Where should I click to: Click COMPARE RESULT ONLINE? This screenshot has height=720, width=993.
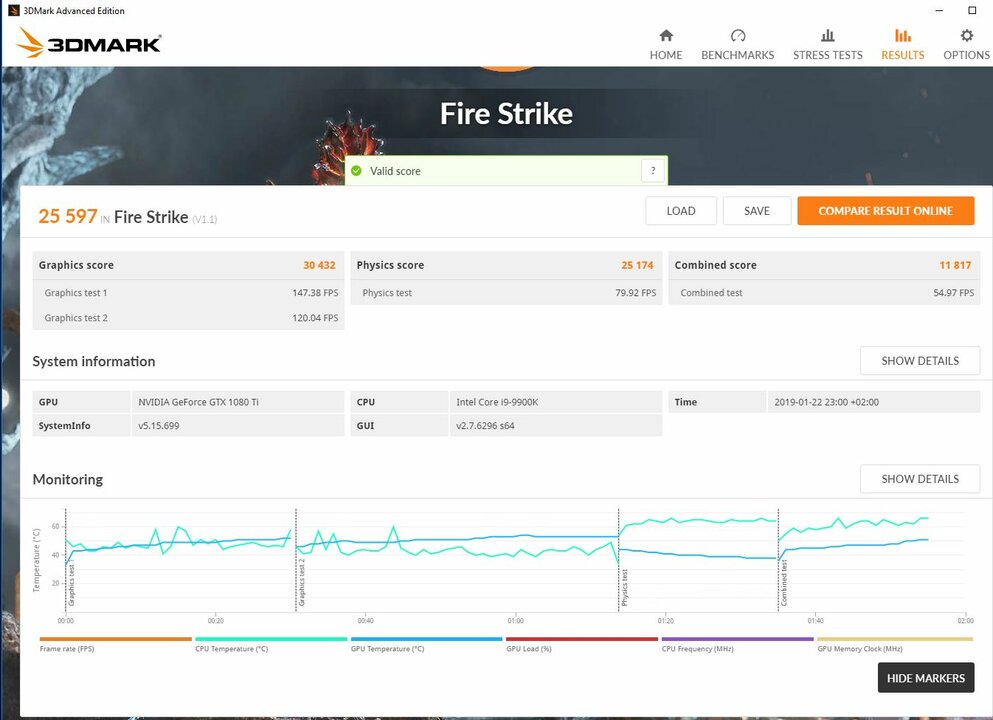coord(885,211)
